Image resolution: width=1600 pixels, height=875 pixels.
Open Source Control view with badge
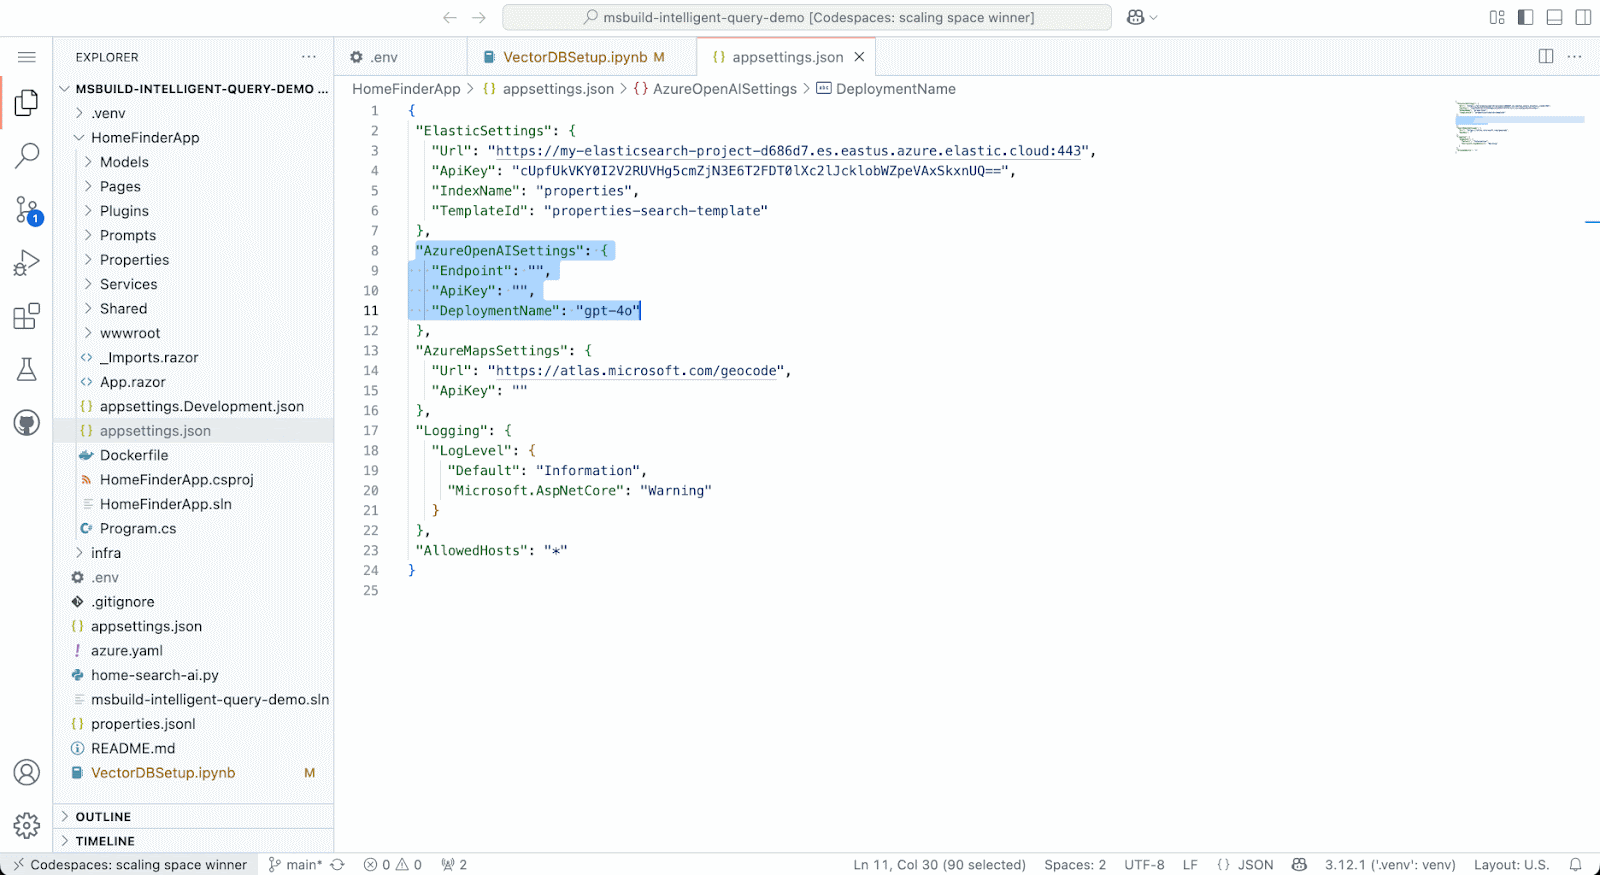coord(27,210)
